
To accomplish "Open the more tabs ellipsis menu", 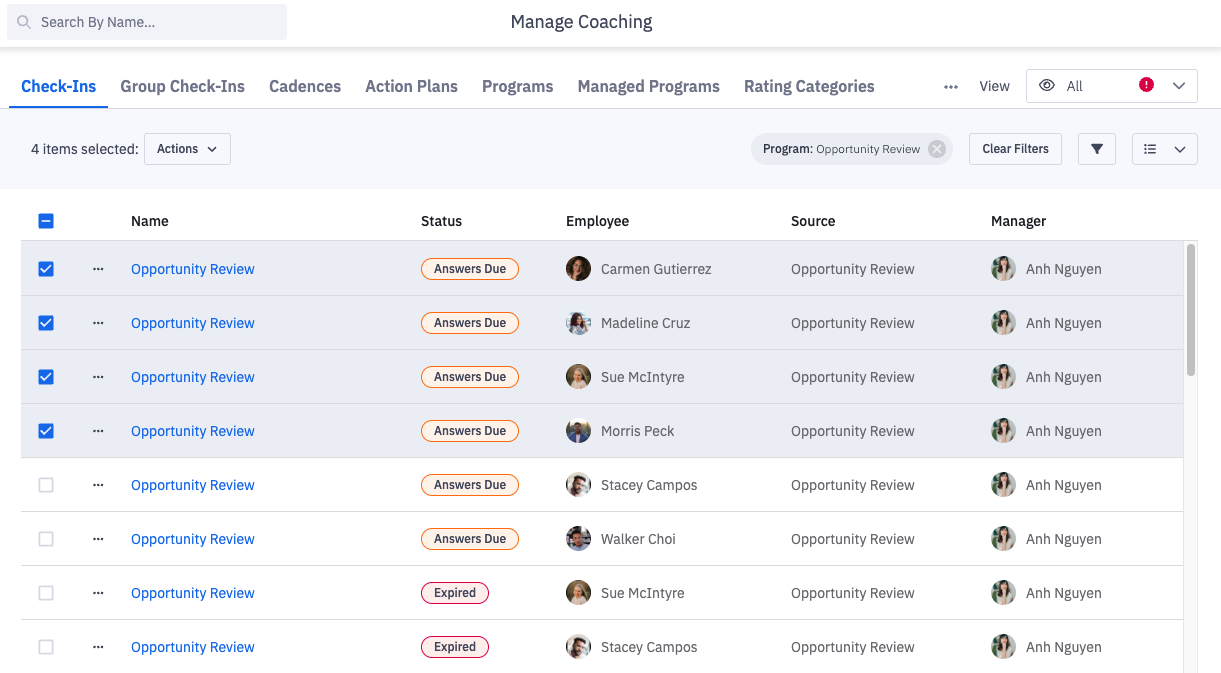I will (951, 87).
